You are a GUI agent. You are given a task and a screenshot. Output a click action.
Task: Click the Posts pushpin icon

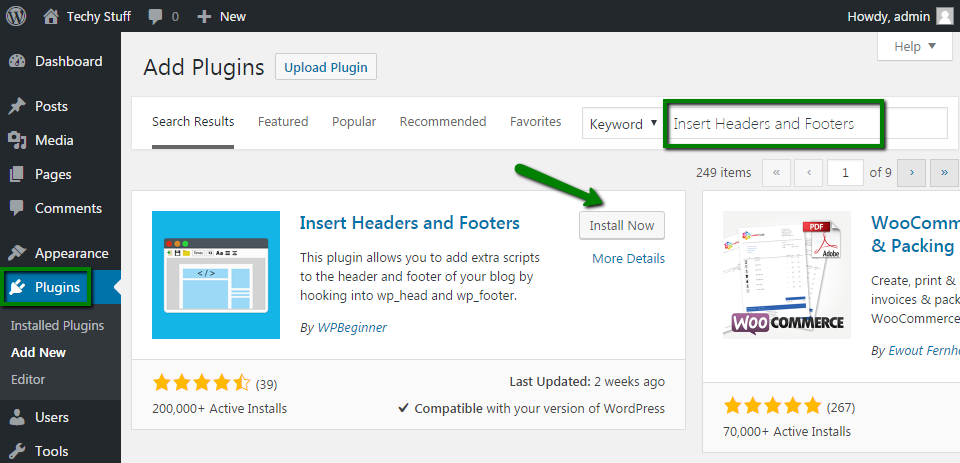click(17, 107)
